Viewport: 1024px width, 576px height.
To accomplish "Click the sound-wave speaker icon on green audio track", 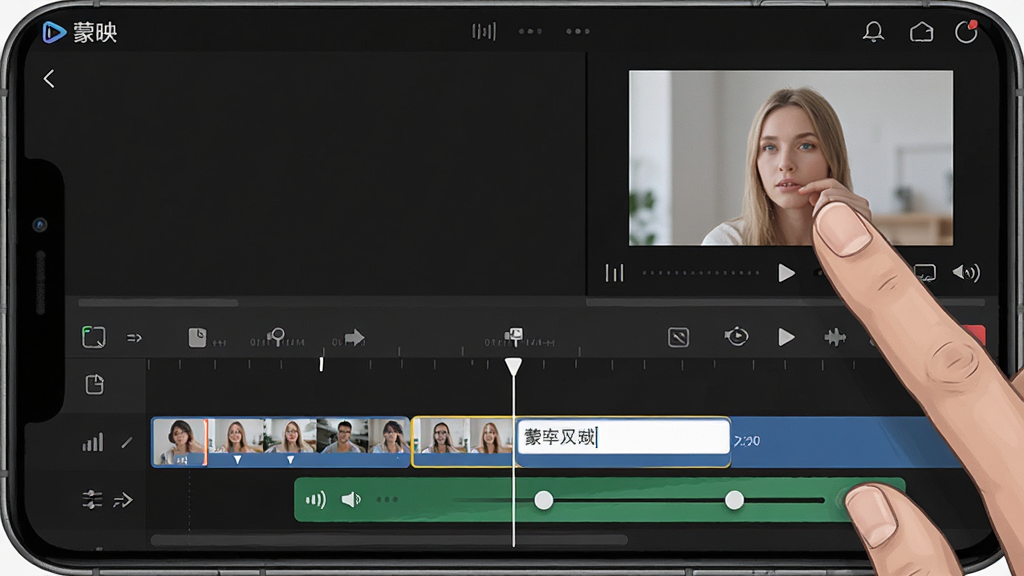I will tap(315, 500).
